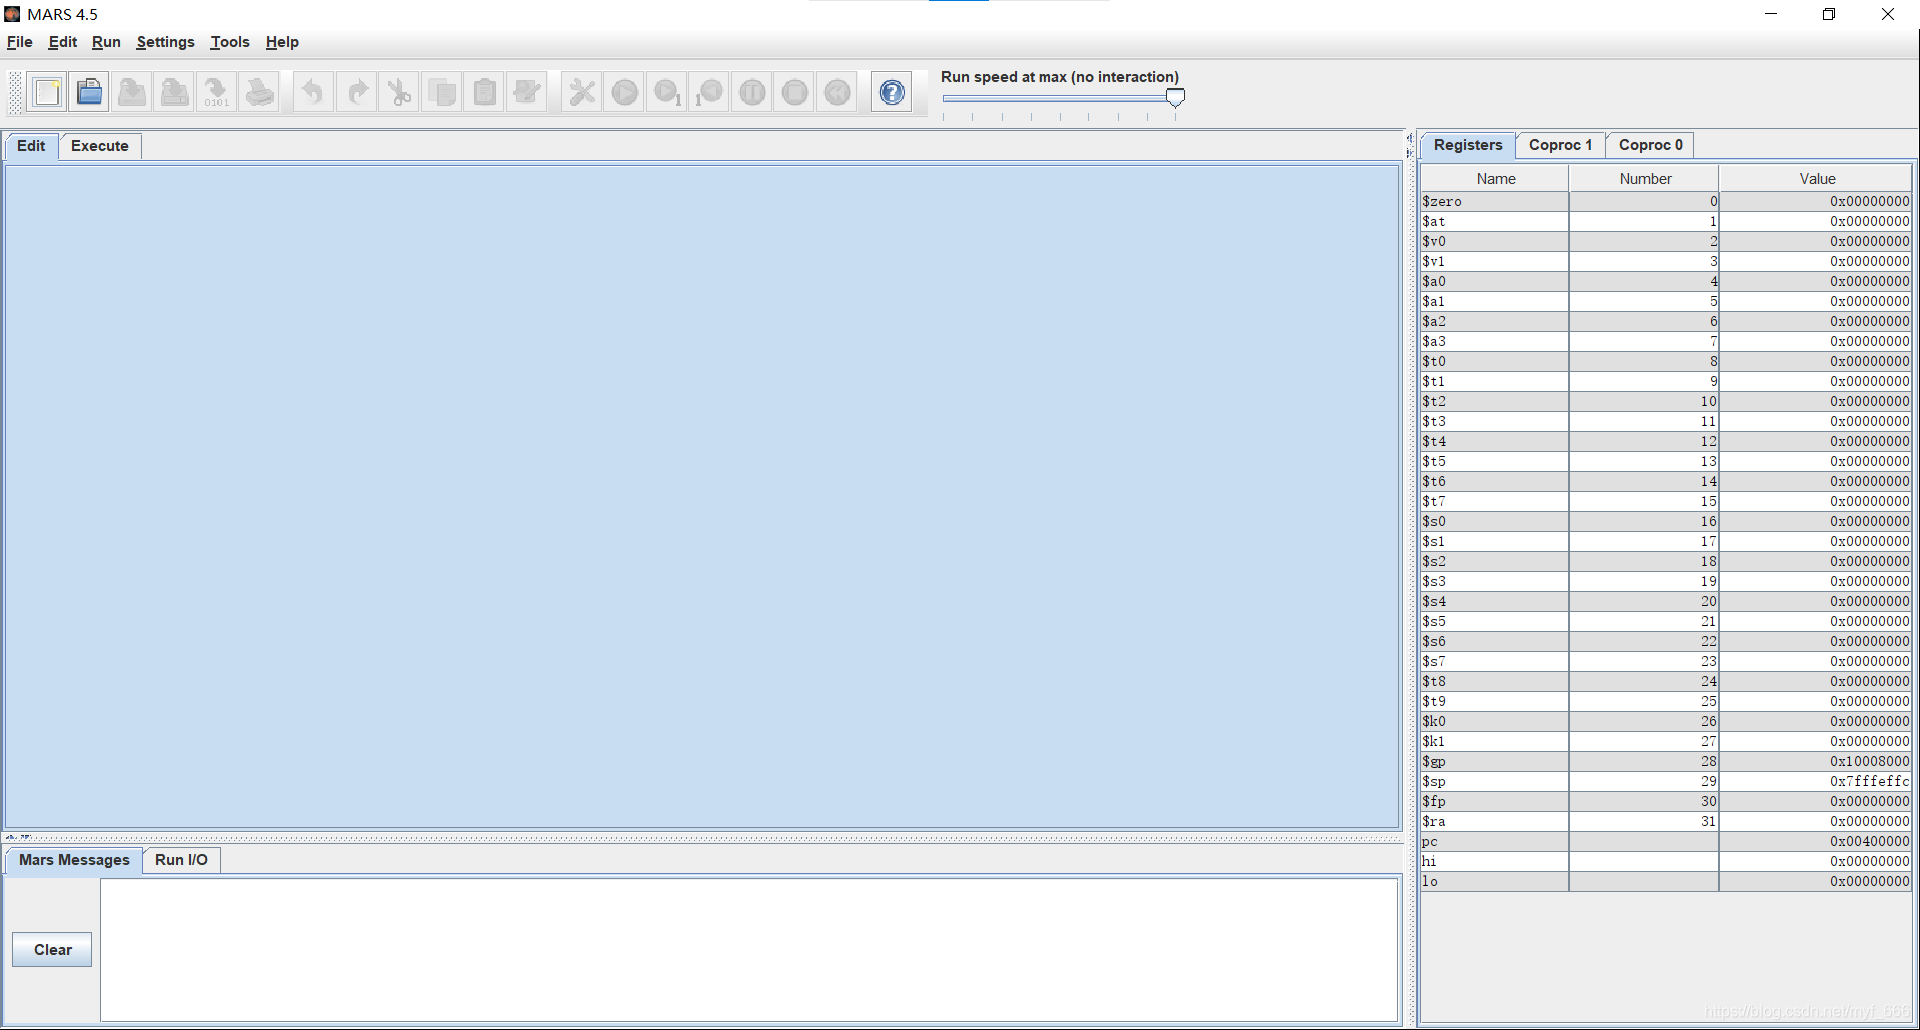Select the lo register row name

[x=1495, y=881]
